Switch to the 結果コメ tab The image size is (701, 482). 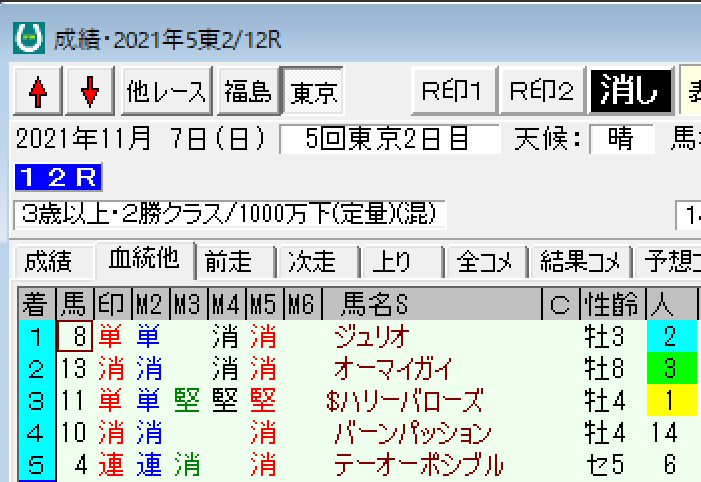click(x=580, y=262)
